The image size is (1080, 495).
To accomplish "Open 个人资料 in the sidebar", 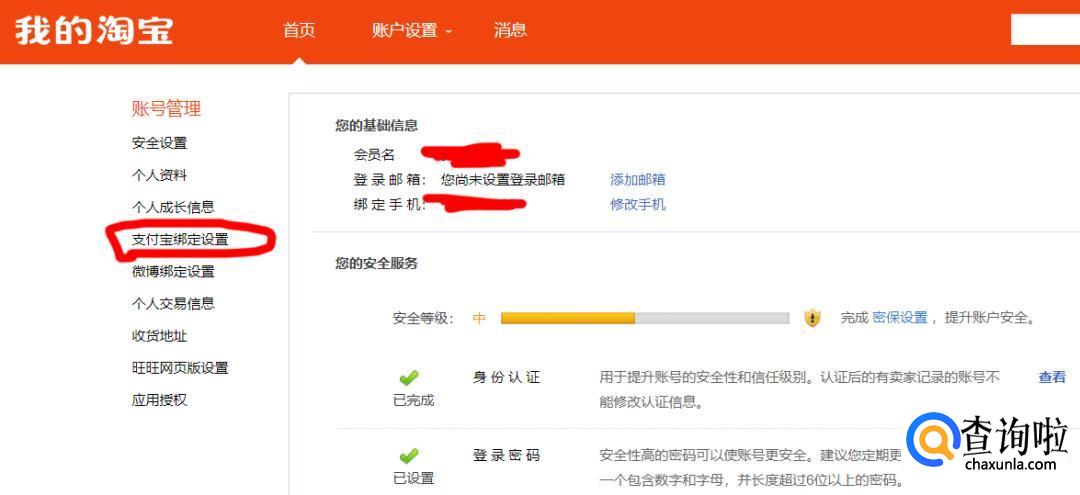I will click(x=159, y=176).
